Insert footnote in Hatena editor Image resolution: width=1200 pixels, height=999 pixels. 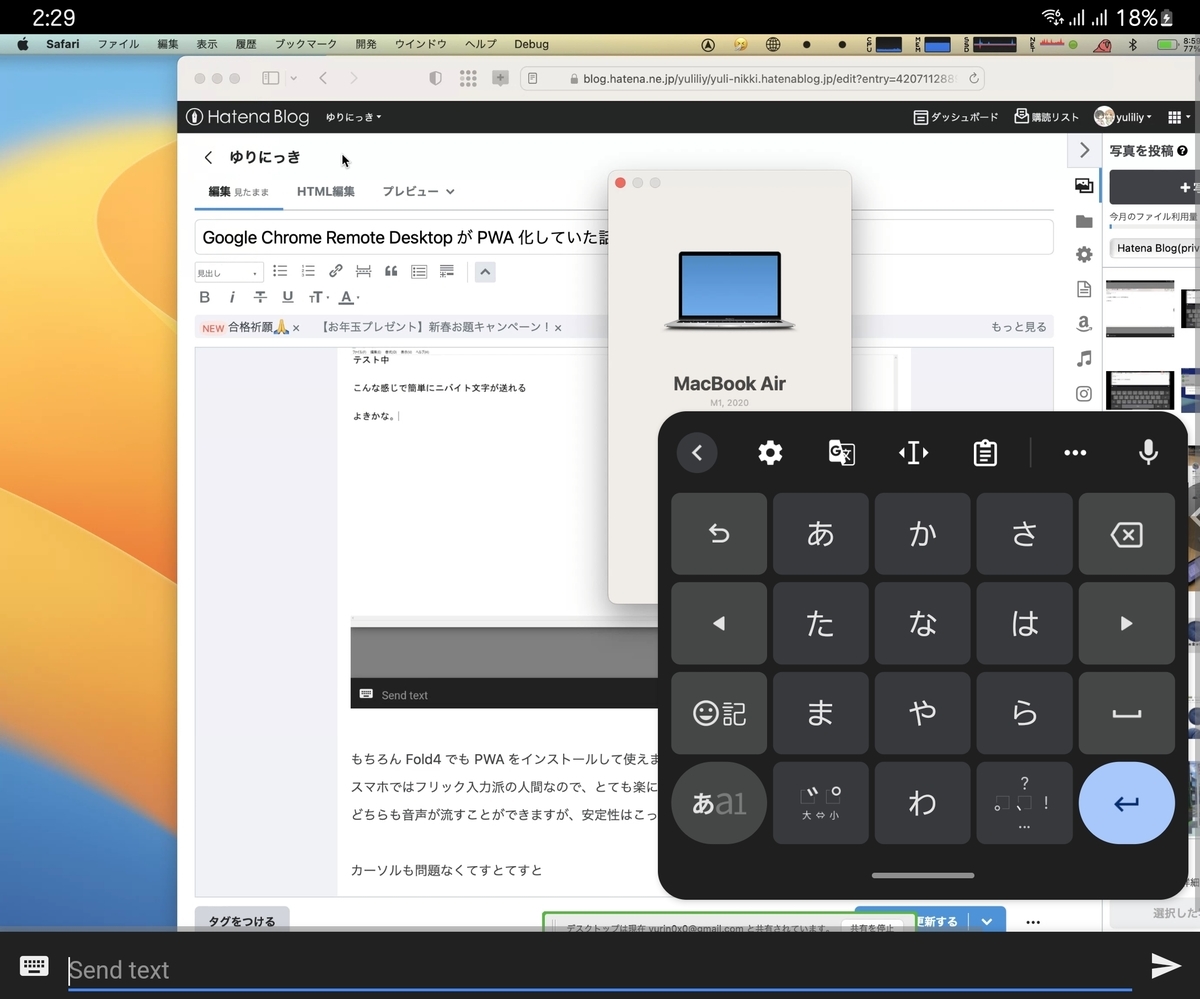pyautogui.click(x=446, y=271)
